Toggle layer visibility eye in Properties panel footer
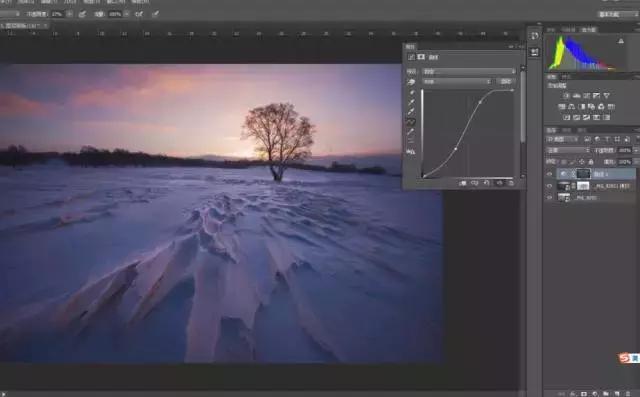The height and width of the screenshot is (397, 640). click(499, 183)
